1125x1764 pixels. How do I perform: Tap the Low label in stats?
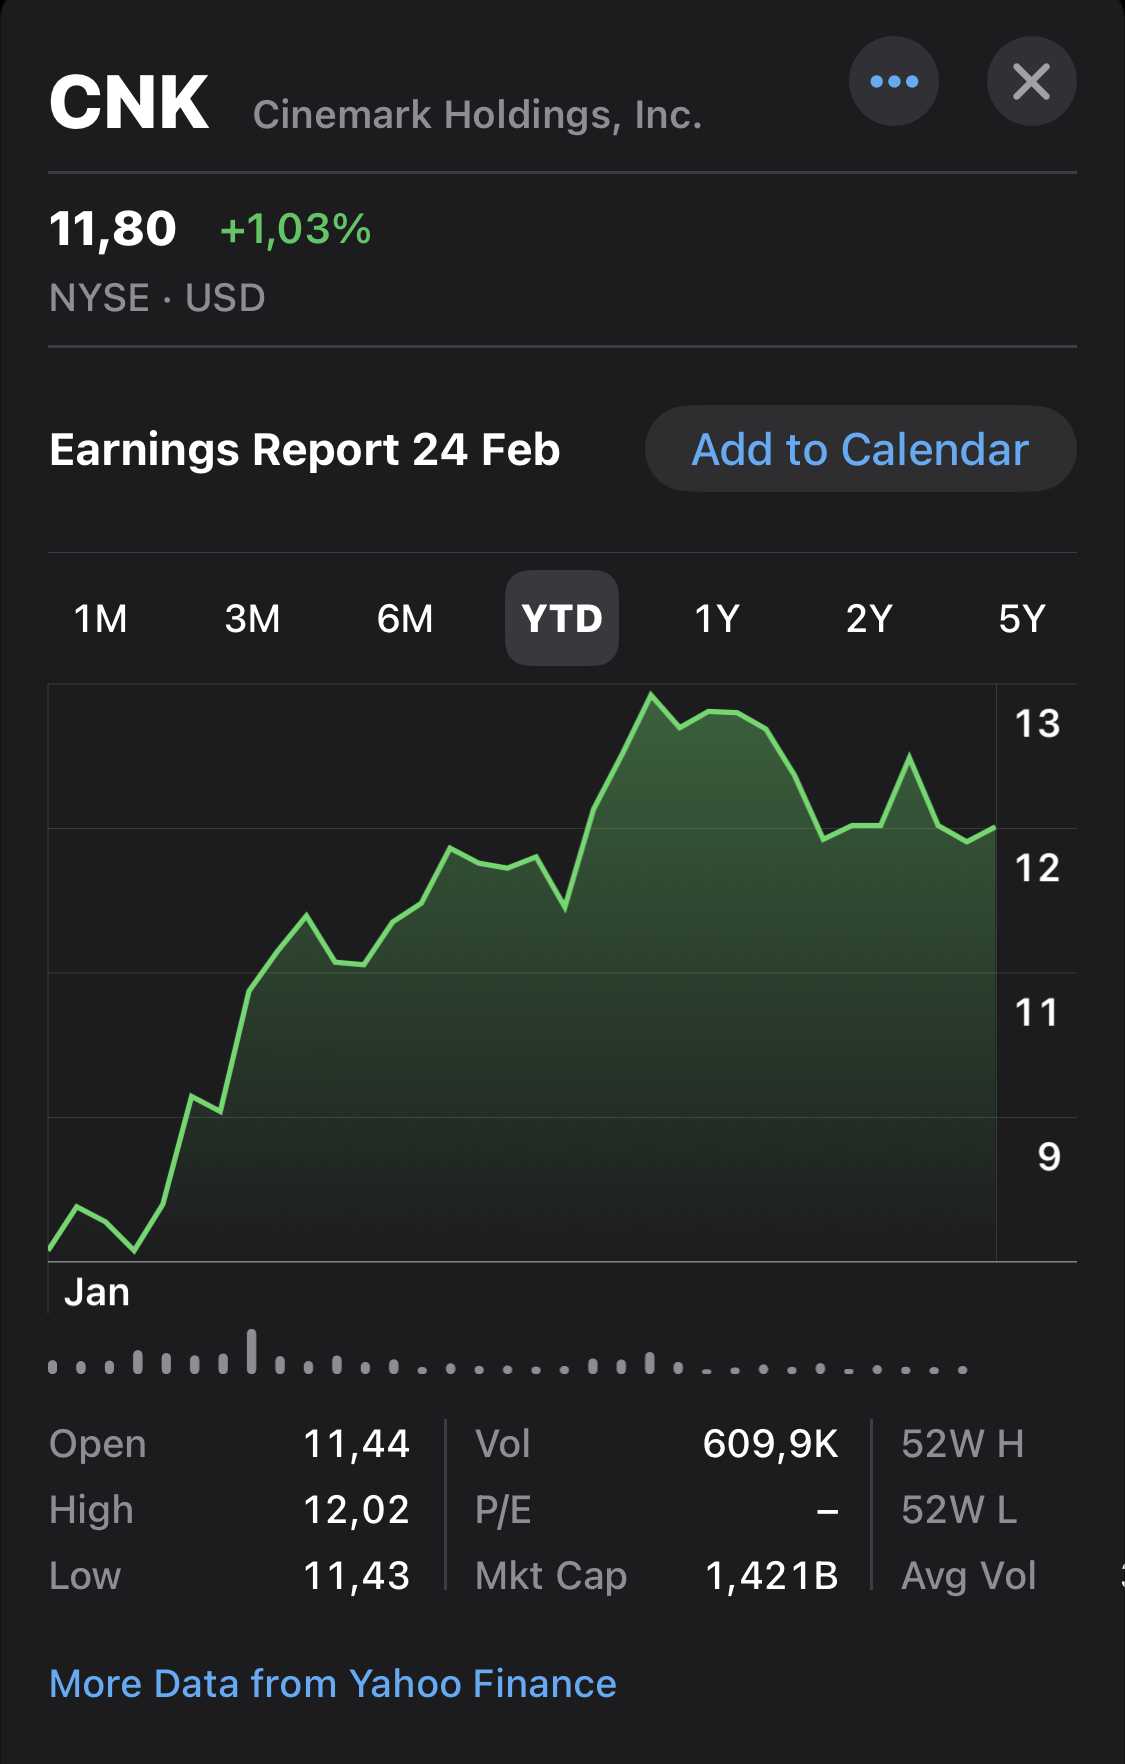click(x=85, y=1576)
